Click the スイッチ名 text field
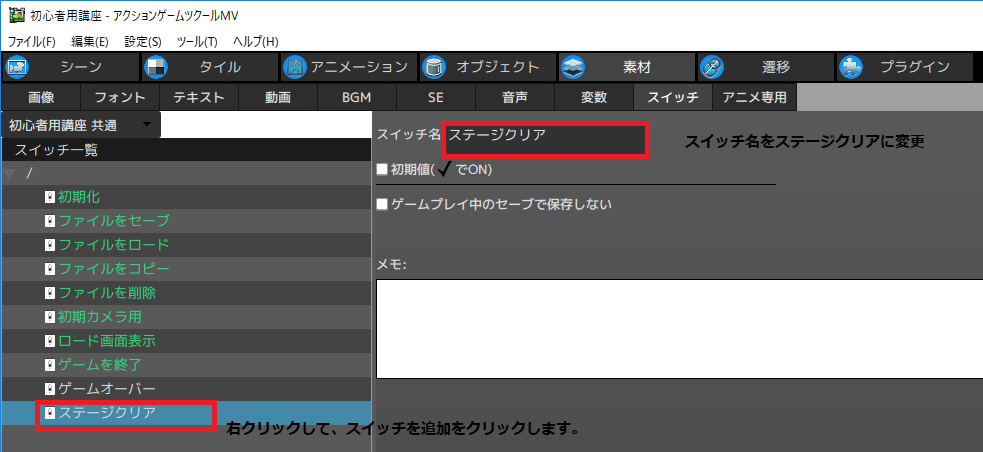 [545, 140]
